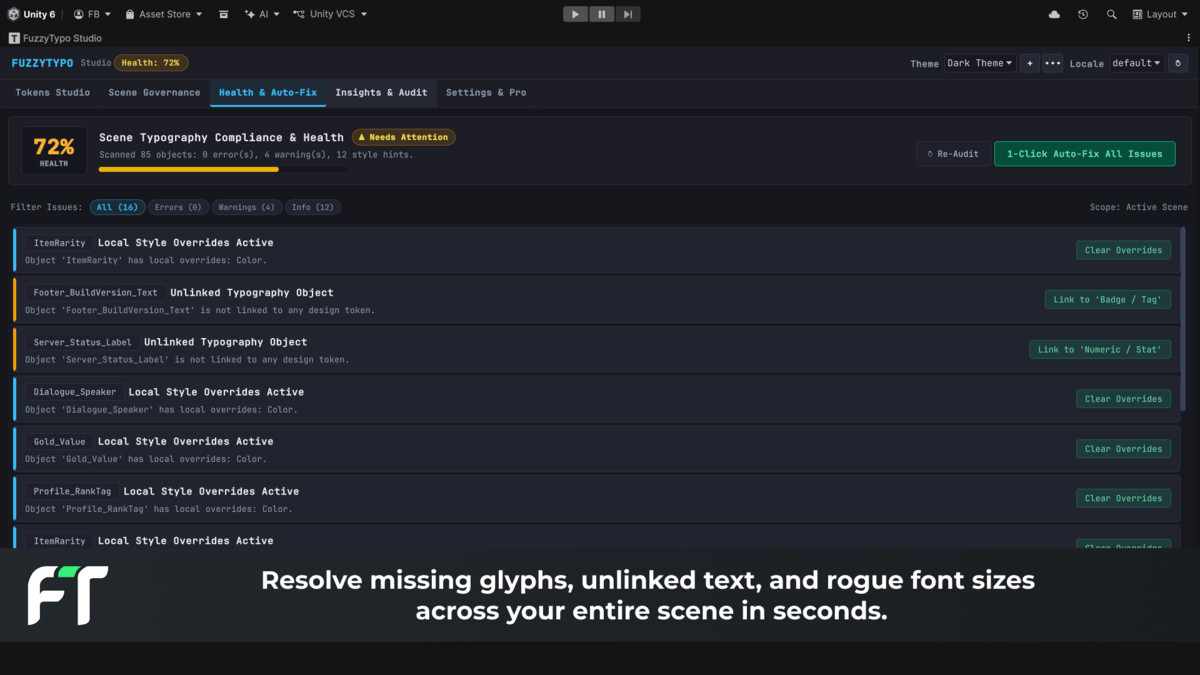Click the Gold_Value object tag
1200x675 pixels.
(x=60, y=442)
